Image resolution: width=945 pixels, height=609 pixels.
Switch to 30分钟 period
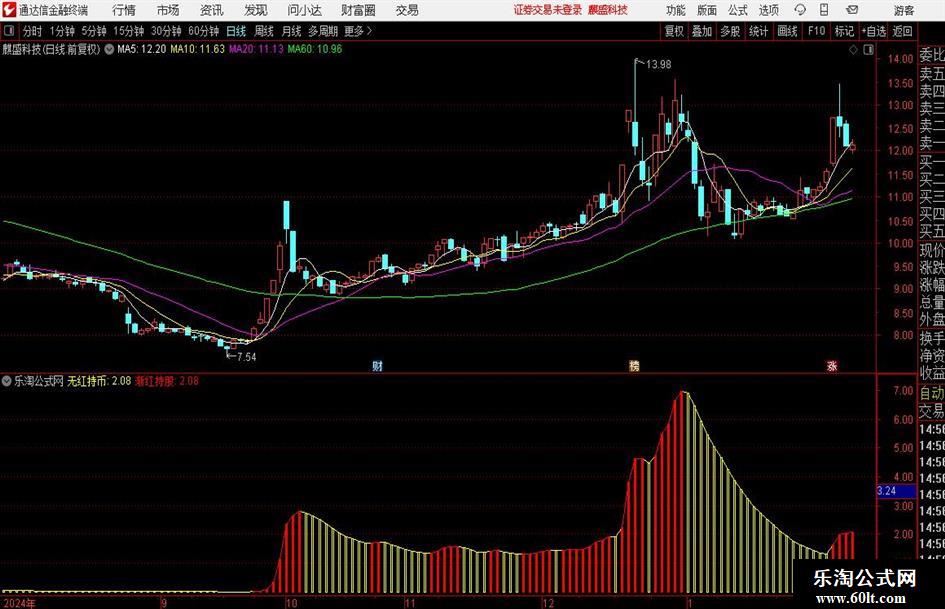166,31
